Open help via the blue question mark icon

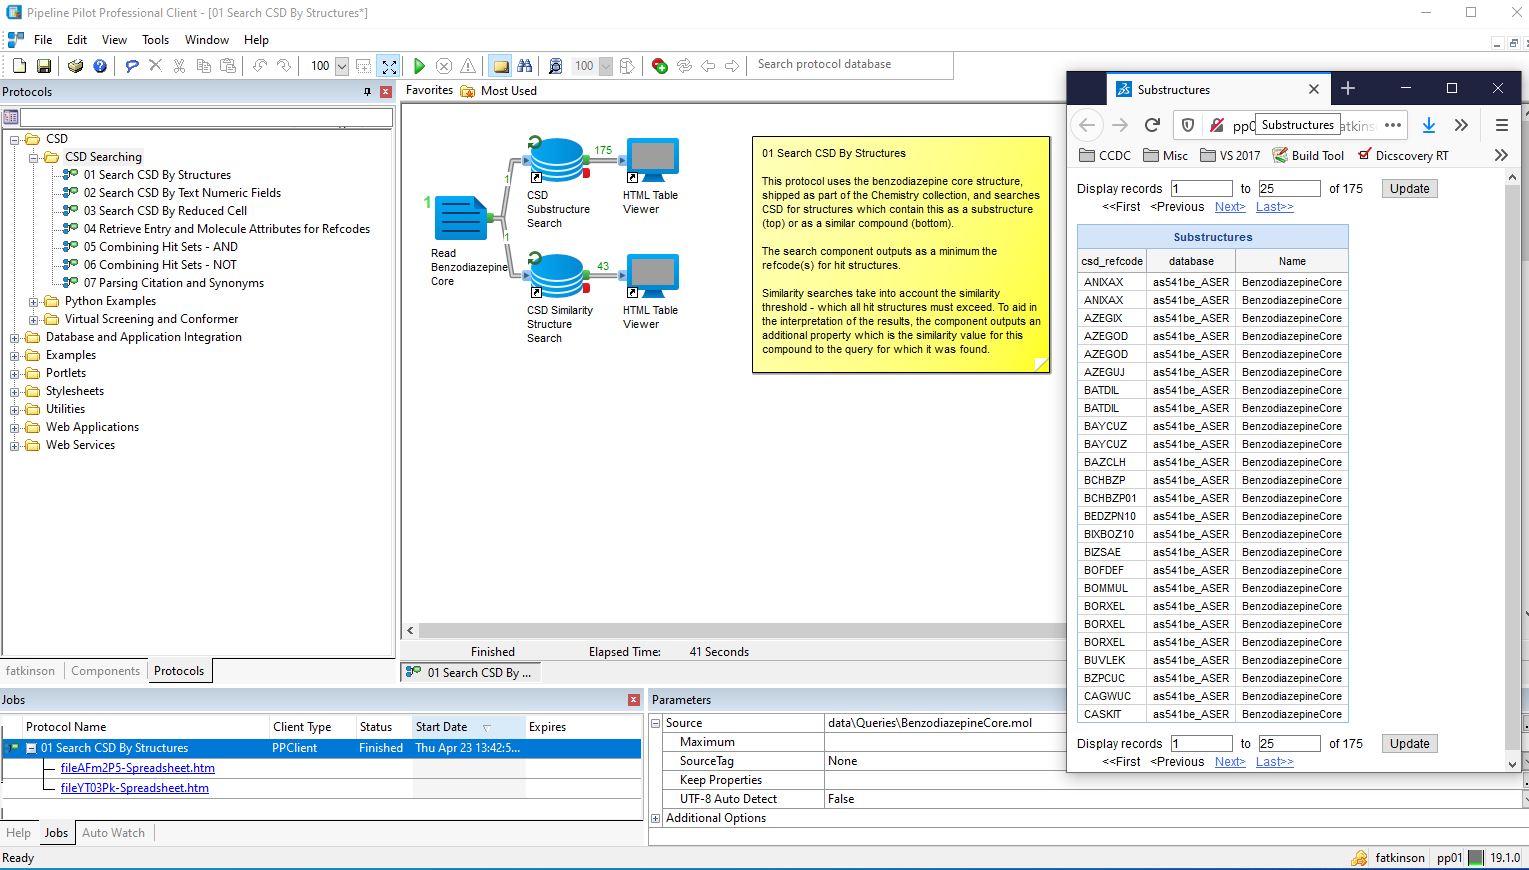[x=100, y=66]
